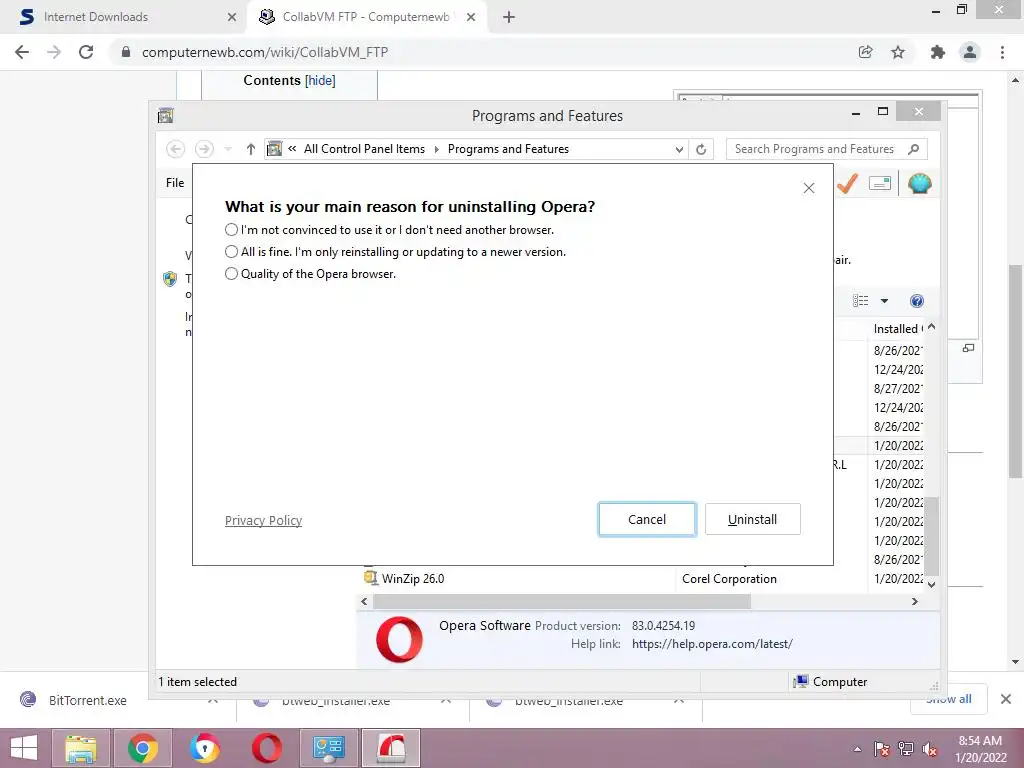Click Programs and Features breadcrumb

point(508,149)
